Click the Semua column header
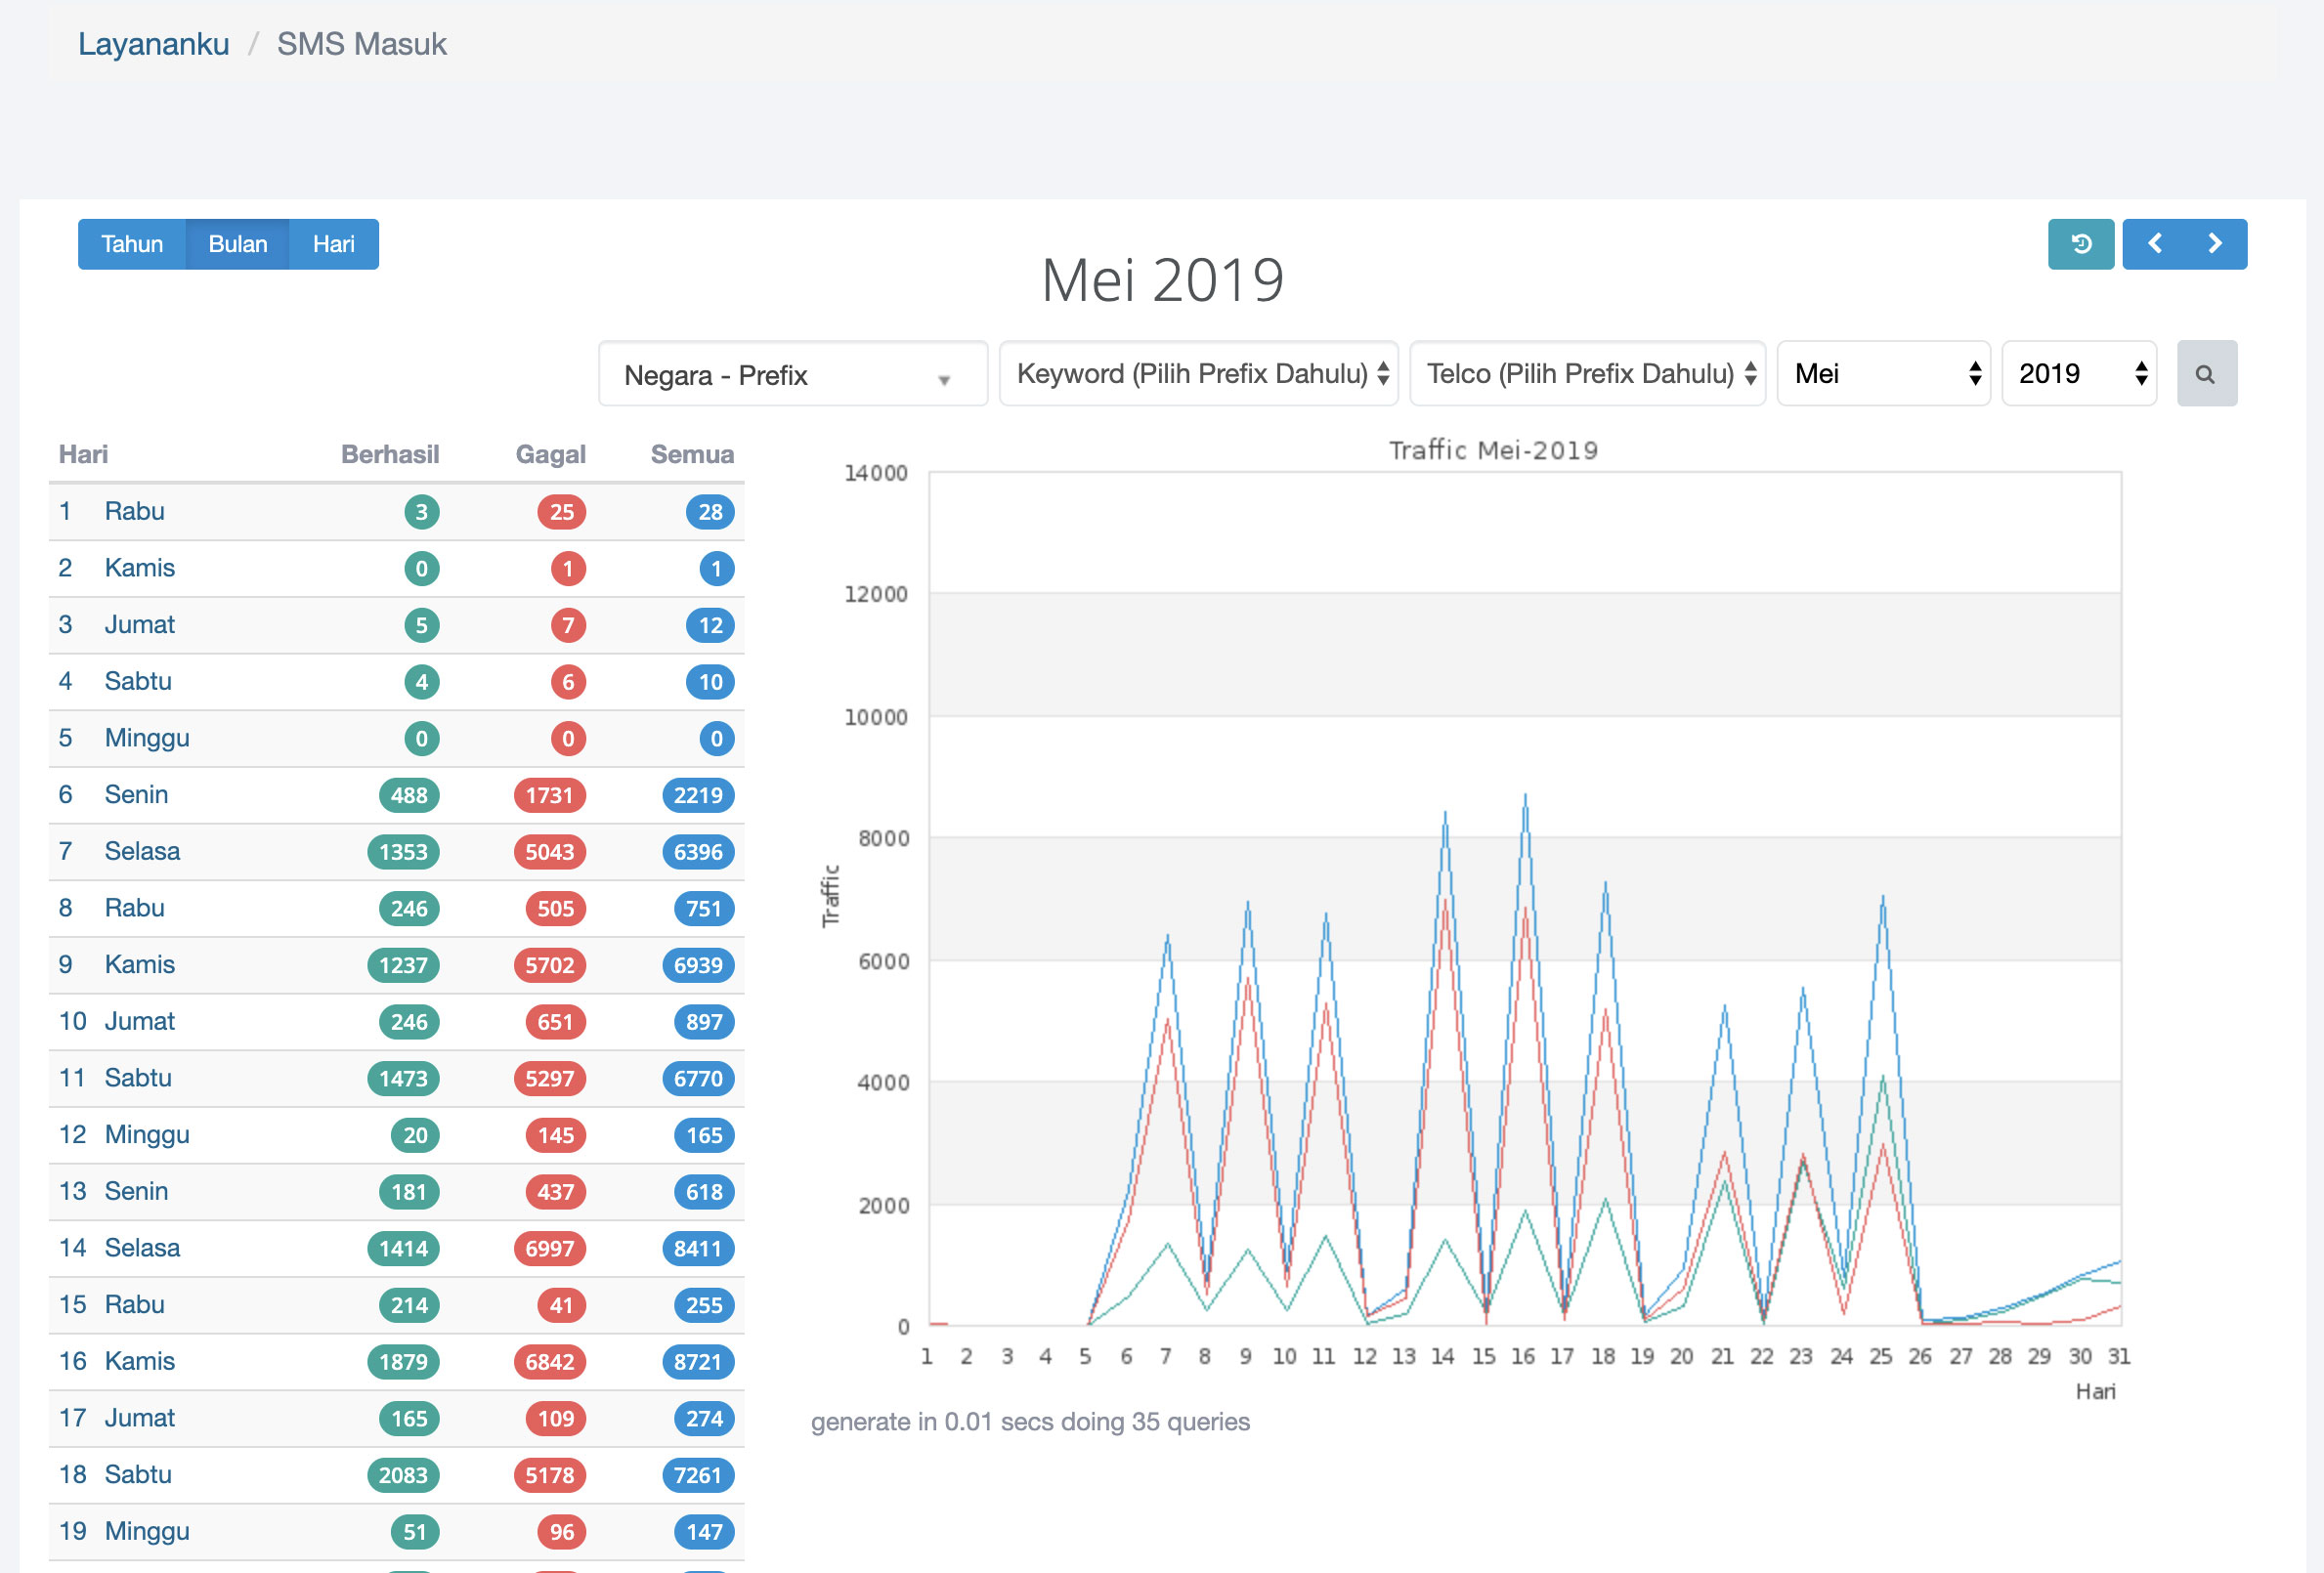 pyautogui.click(x=692, y=455)
